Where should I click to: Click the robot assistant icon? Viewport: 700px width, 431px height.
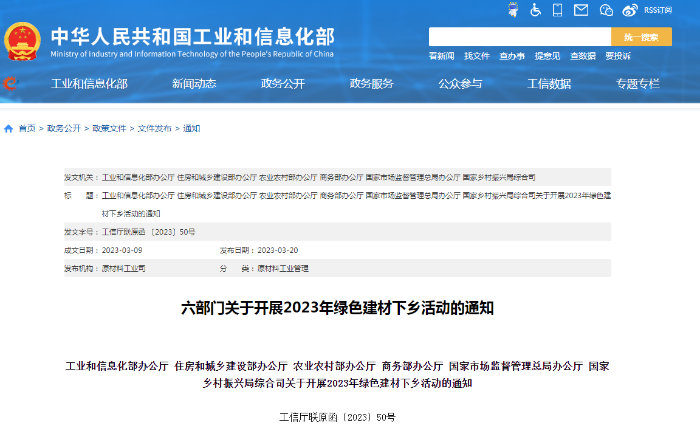pos(512,10)
